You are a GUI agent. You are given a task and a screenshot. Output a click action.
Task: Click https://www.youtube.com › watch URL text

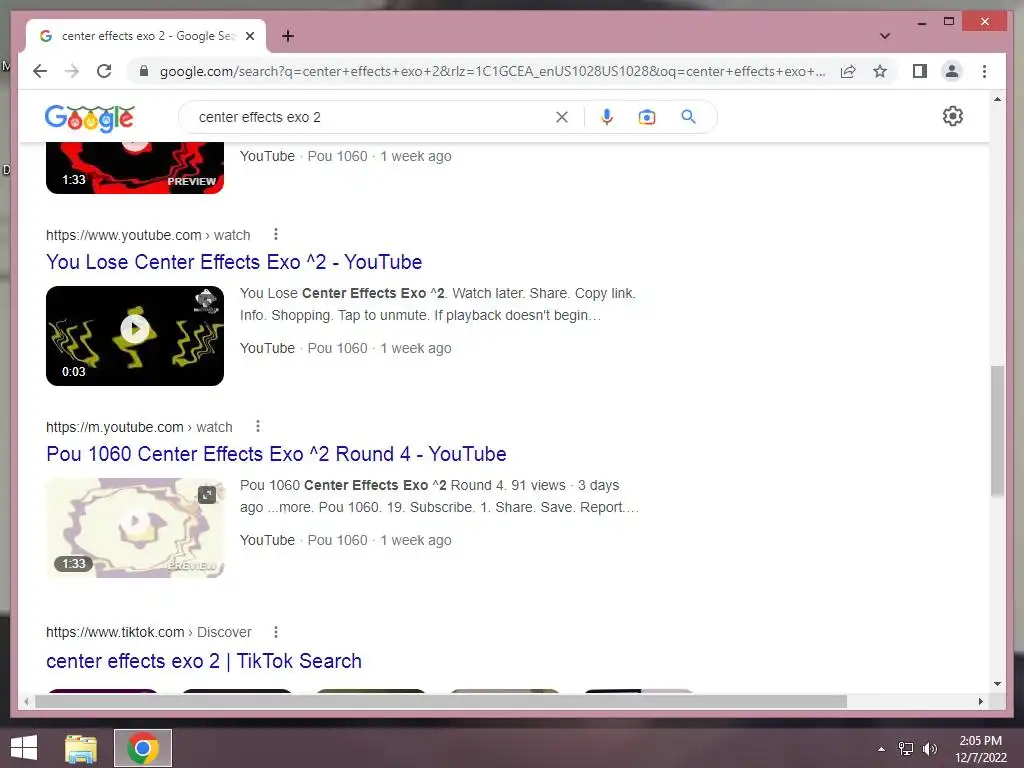[148, 235]
